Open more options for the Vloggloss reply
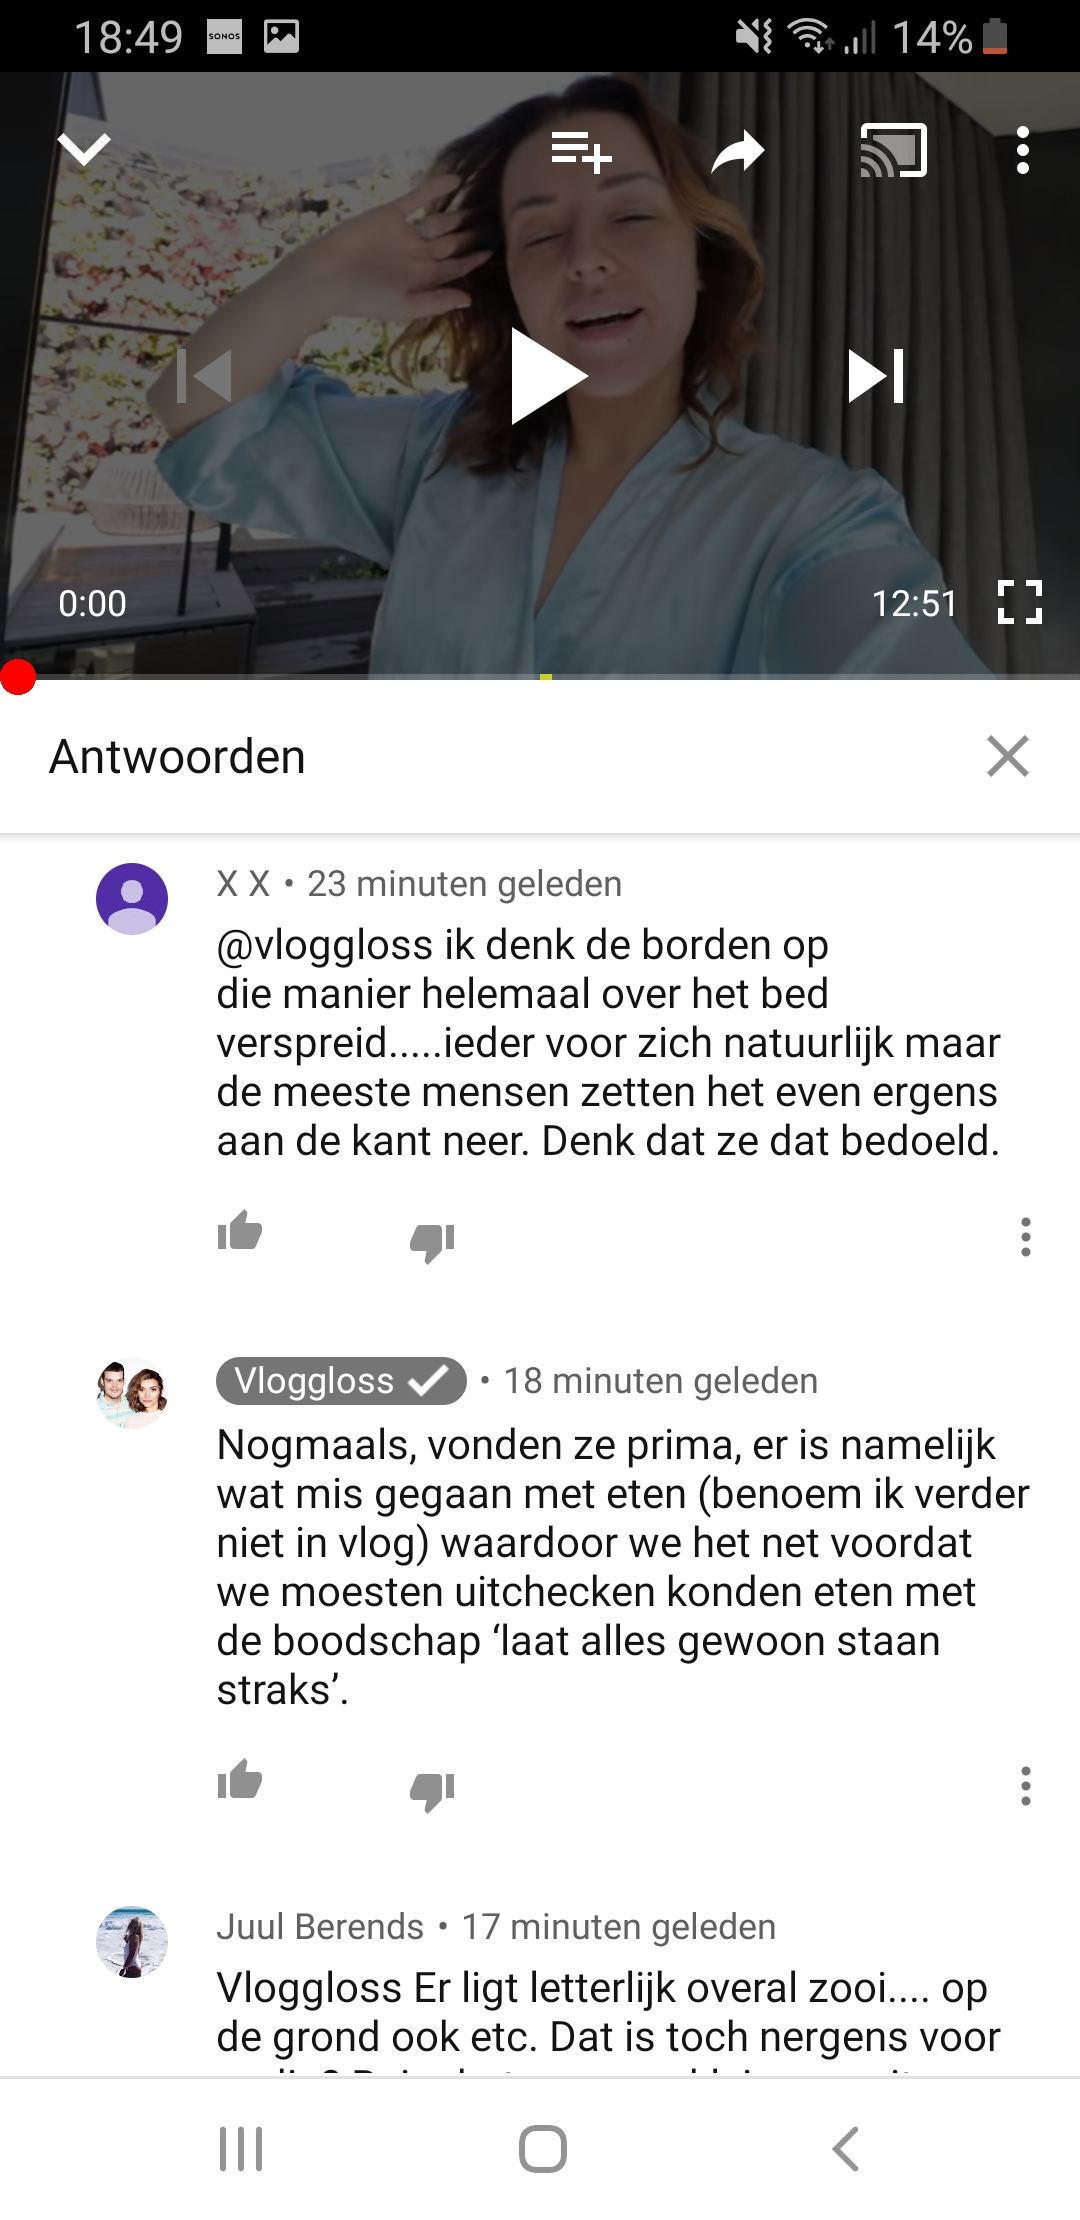Screen dimensions: 1080x2220 [1025, 1786]
